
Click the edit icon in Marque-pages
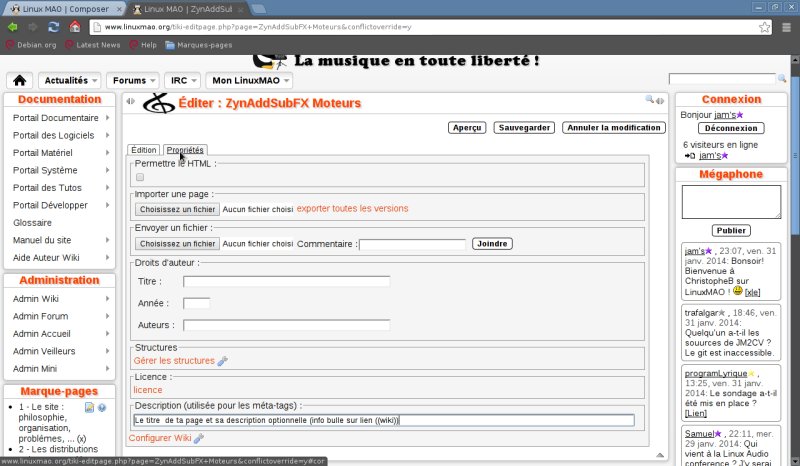click(x=89, y=407)
